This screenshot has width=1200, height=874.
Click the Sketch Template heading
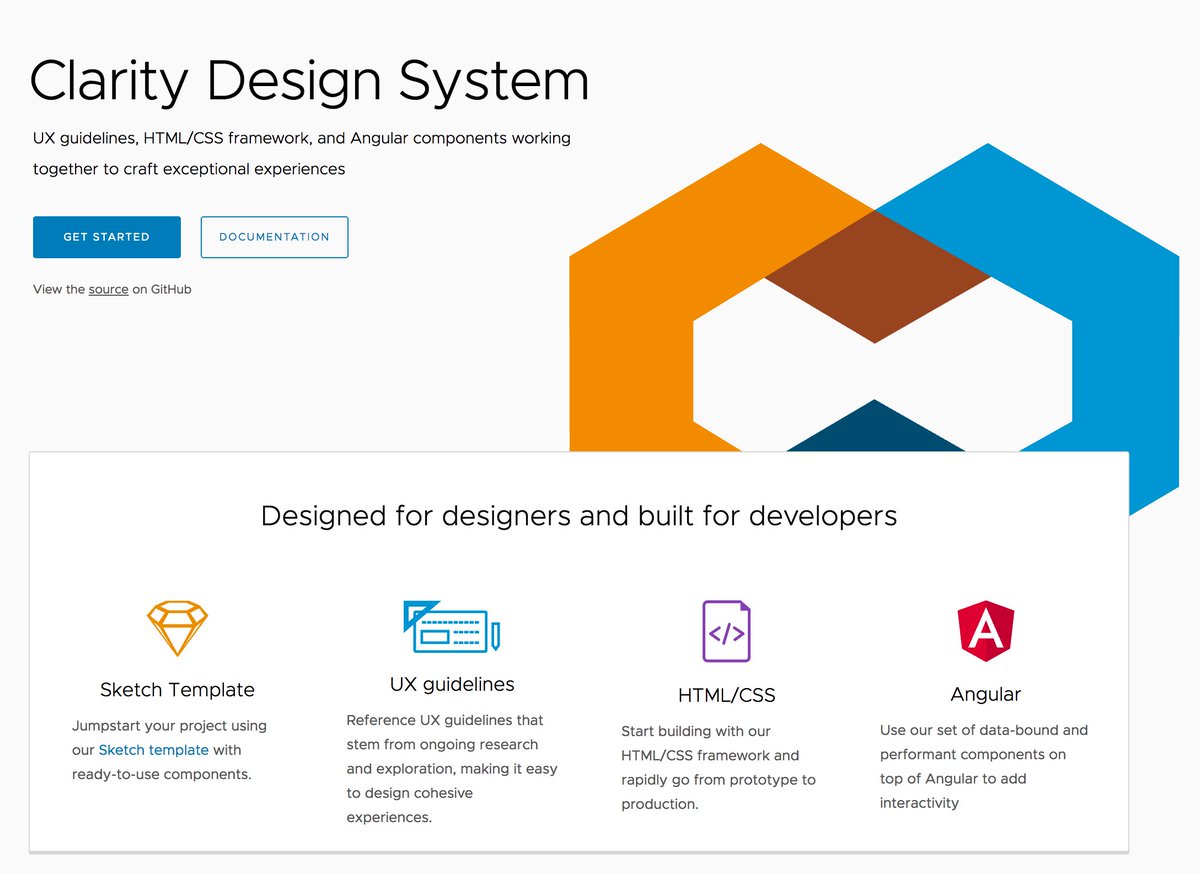click(x=177, y=690)
